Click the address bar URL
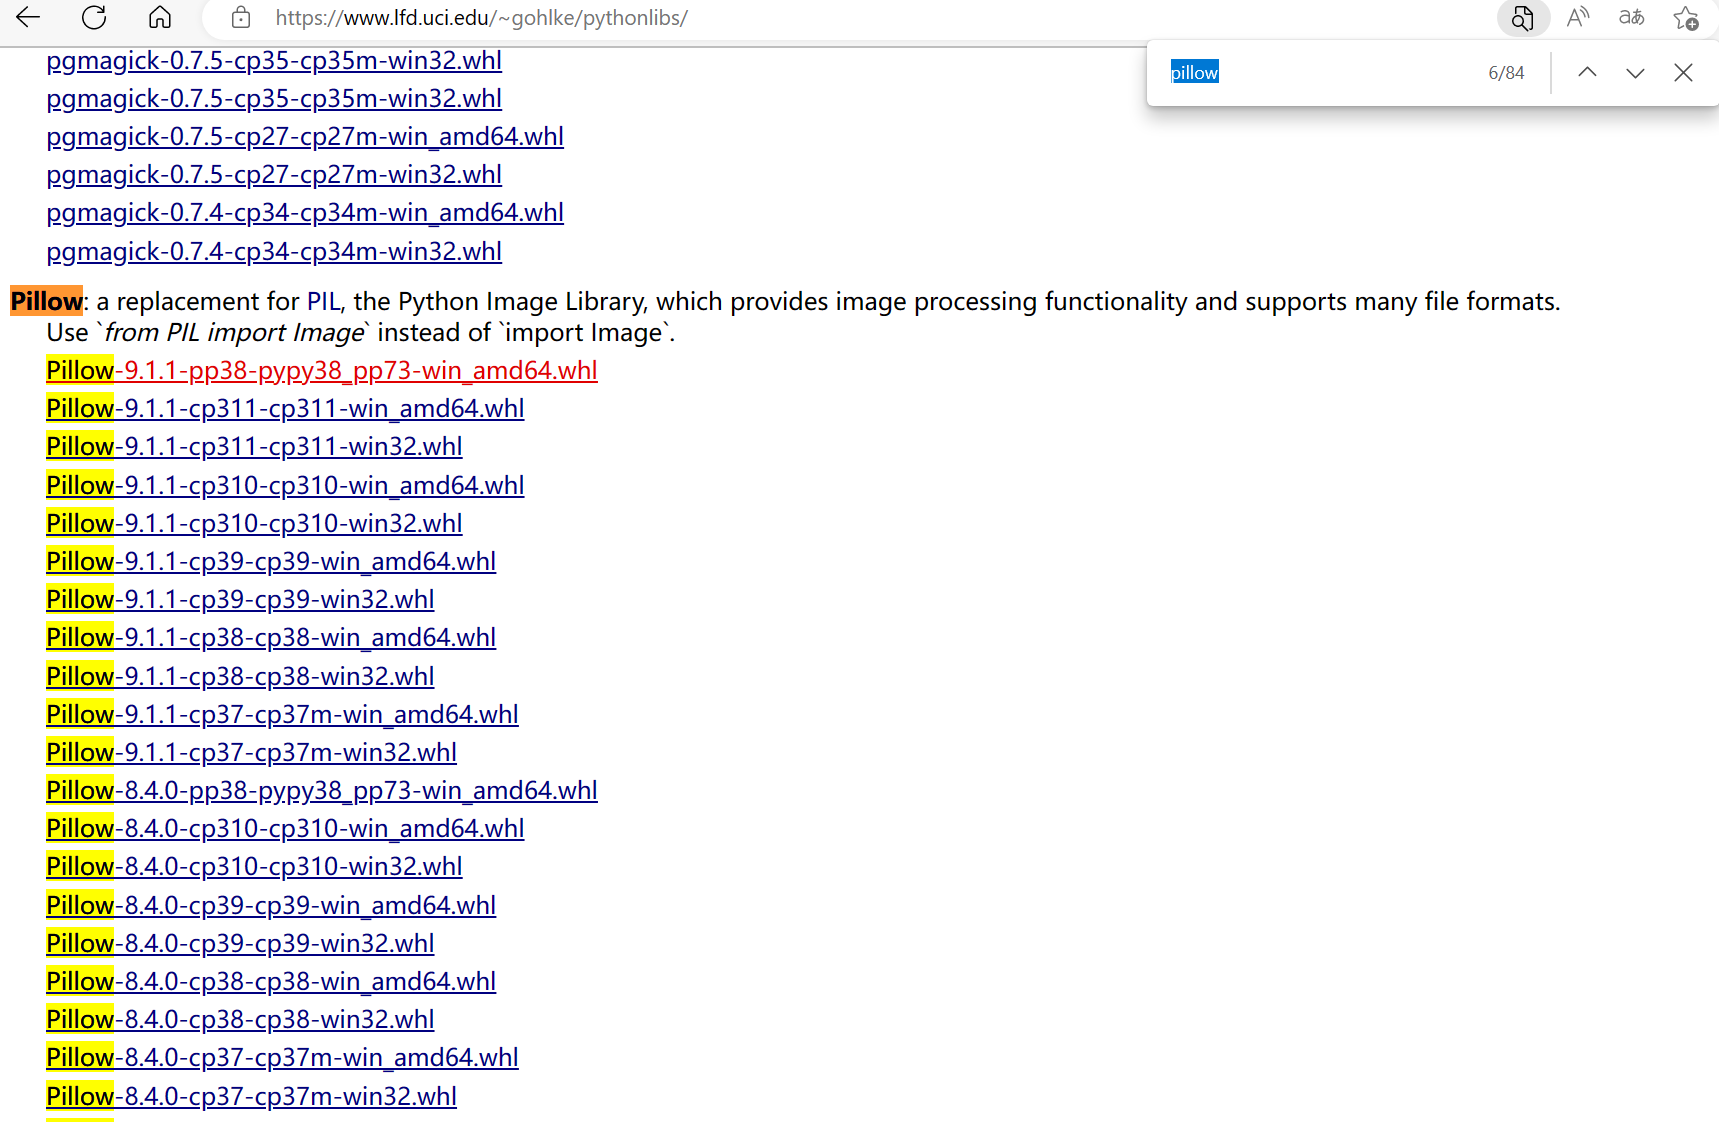The image size is (1719, 1122). pos(481,18)
